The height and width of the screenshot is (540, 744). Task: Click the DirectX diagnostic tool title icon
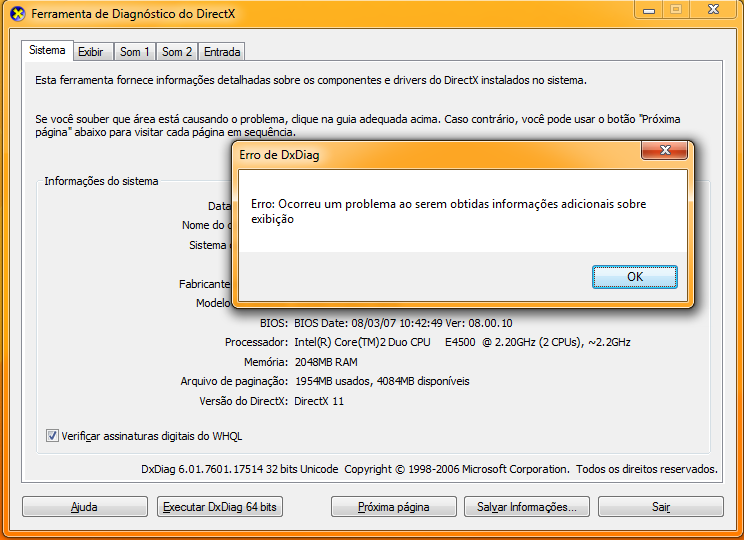pyautogui.click(x=18, y=14)
